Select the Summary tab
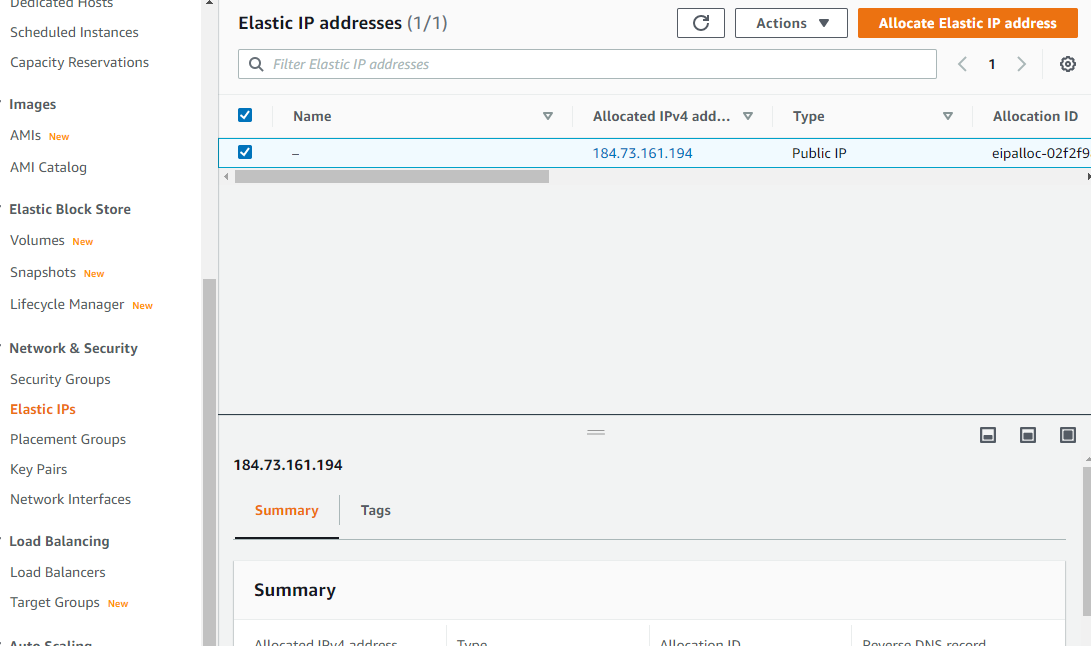Viewport: 1091px width, 646px height. (x=287, y=510)
